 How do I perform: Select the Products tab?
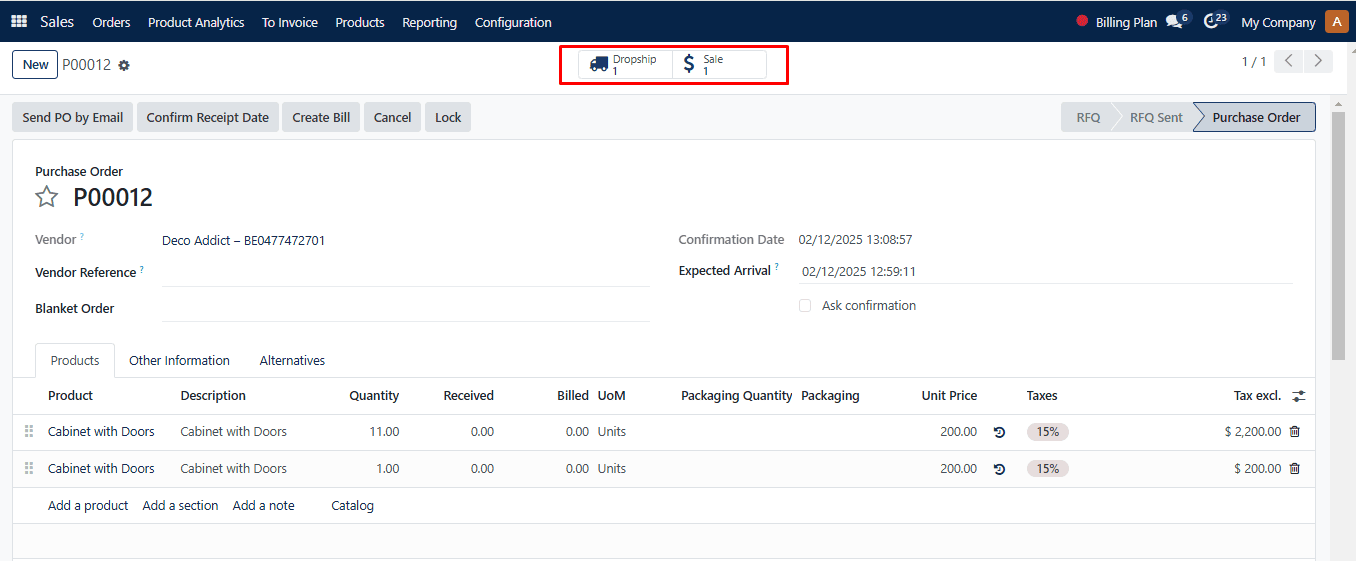(x=75, y=361)
